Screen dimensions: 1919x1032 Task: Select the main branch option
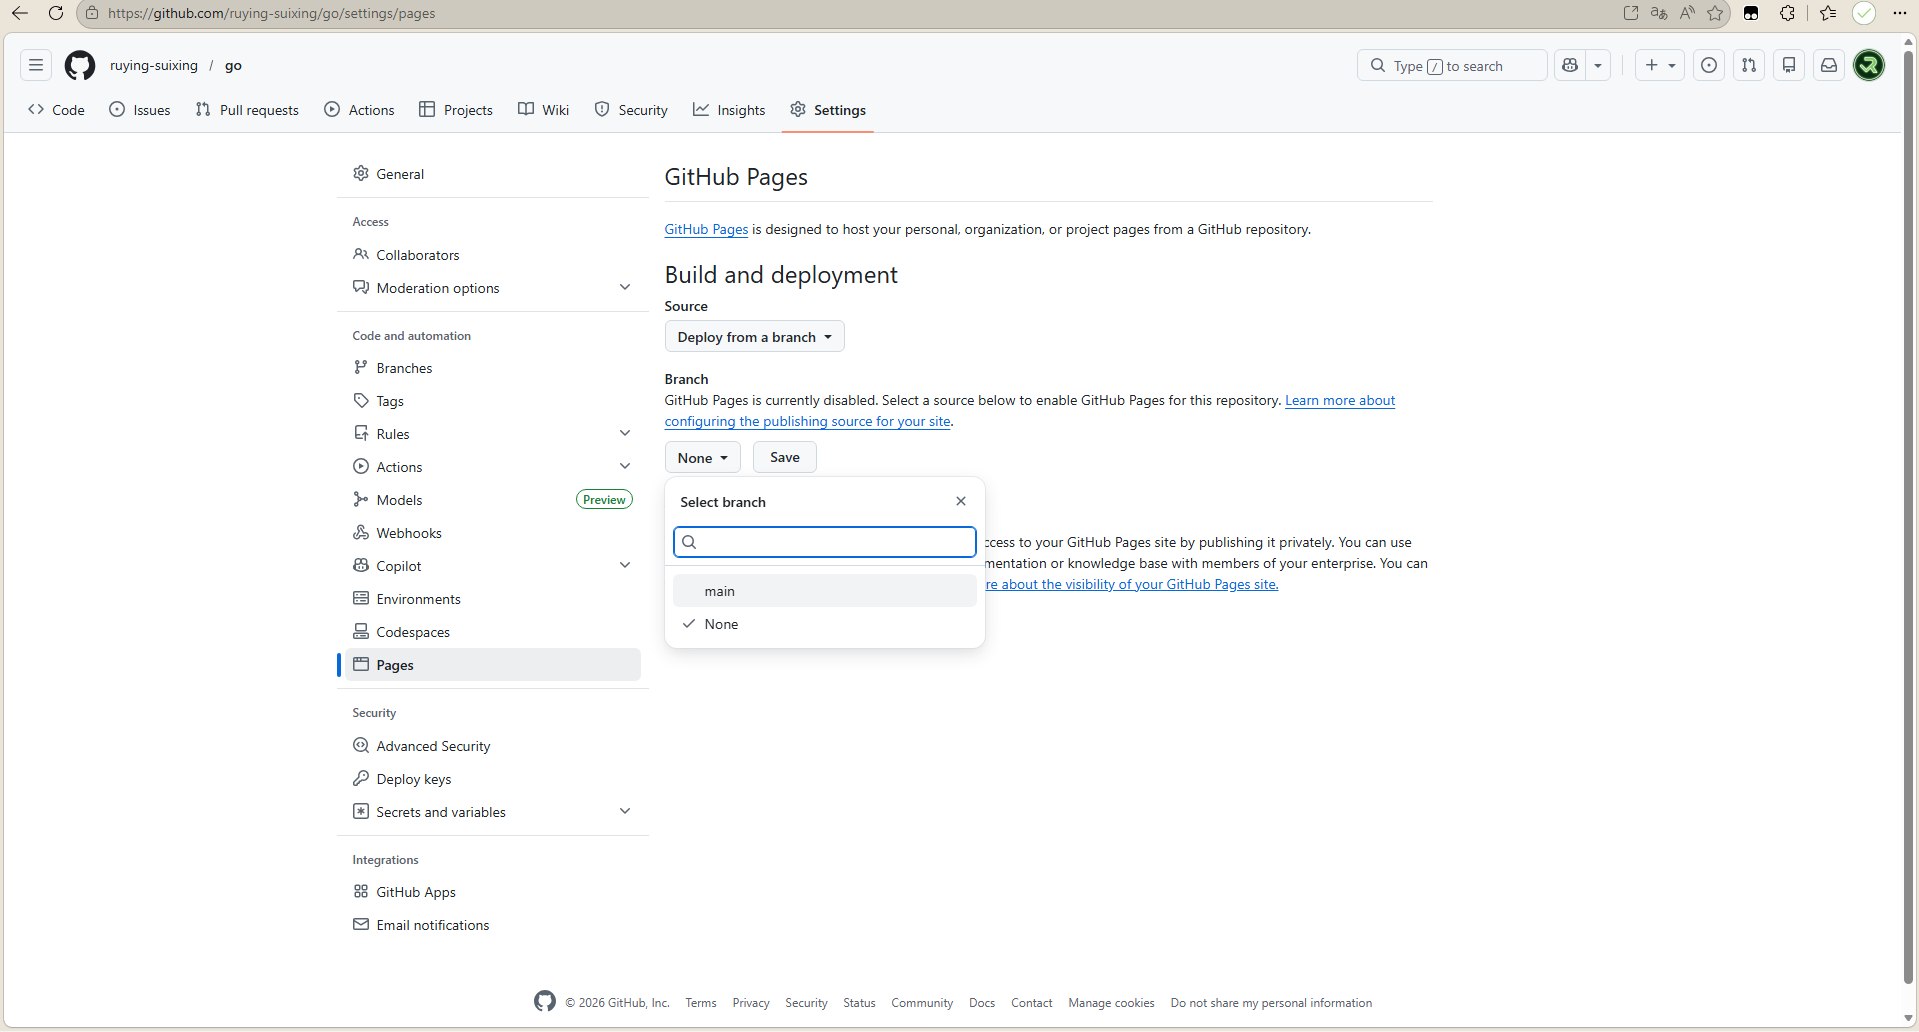(x=825, y=591)
